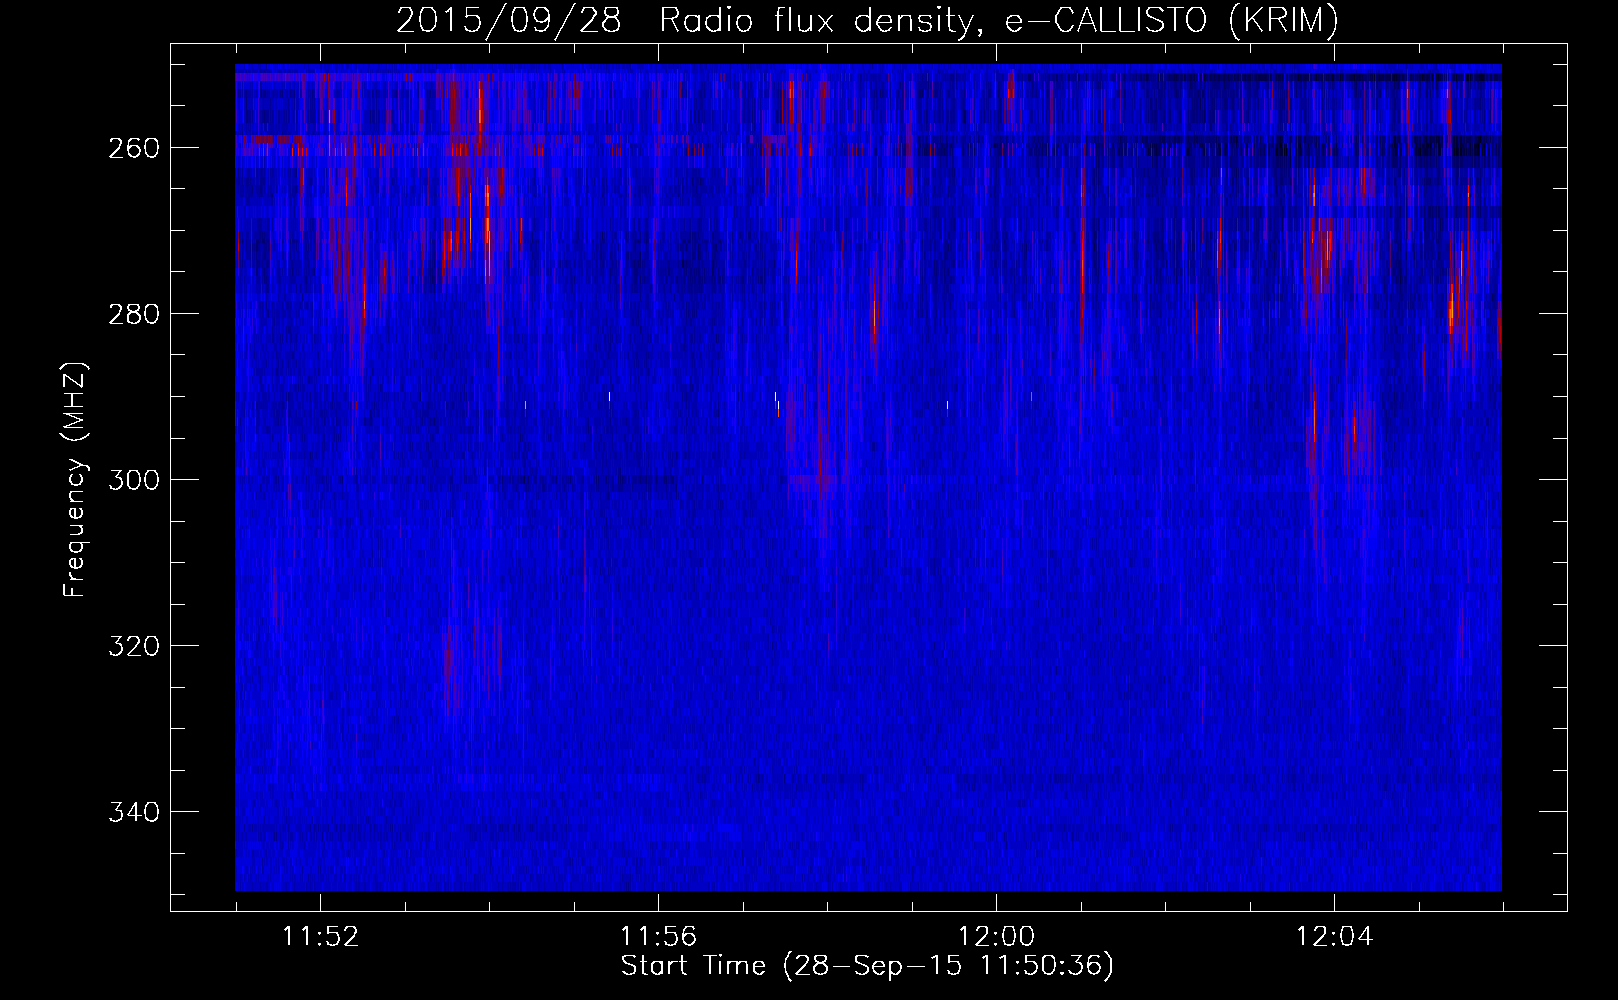
Task: Click the plot title '2015/09/28 Radio flux density, e-CALLISTO (KRIM)'
Action: click(867, 21)
